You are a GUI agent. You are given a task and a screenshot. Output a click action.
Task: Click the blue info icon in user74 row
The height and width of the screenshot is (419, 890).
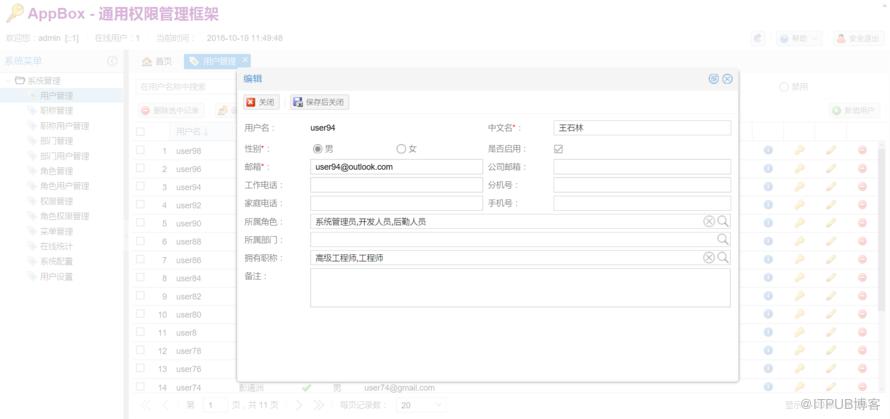[x=768, y=387]
